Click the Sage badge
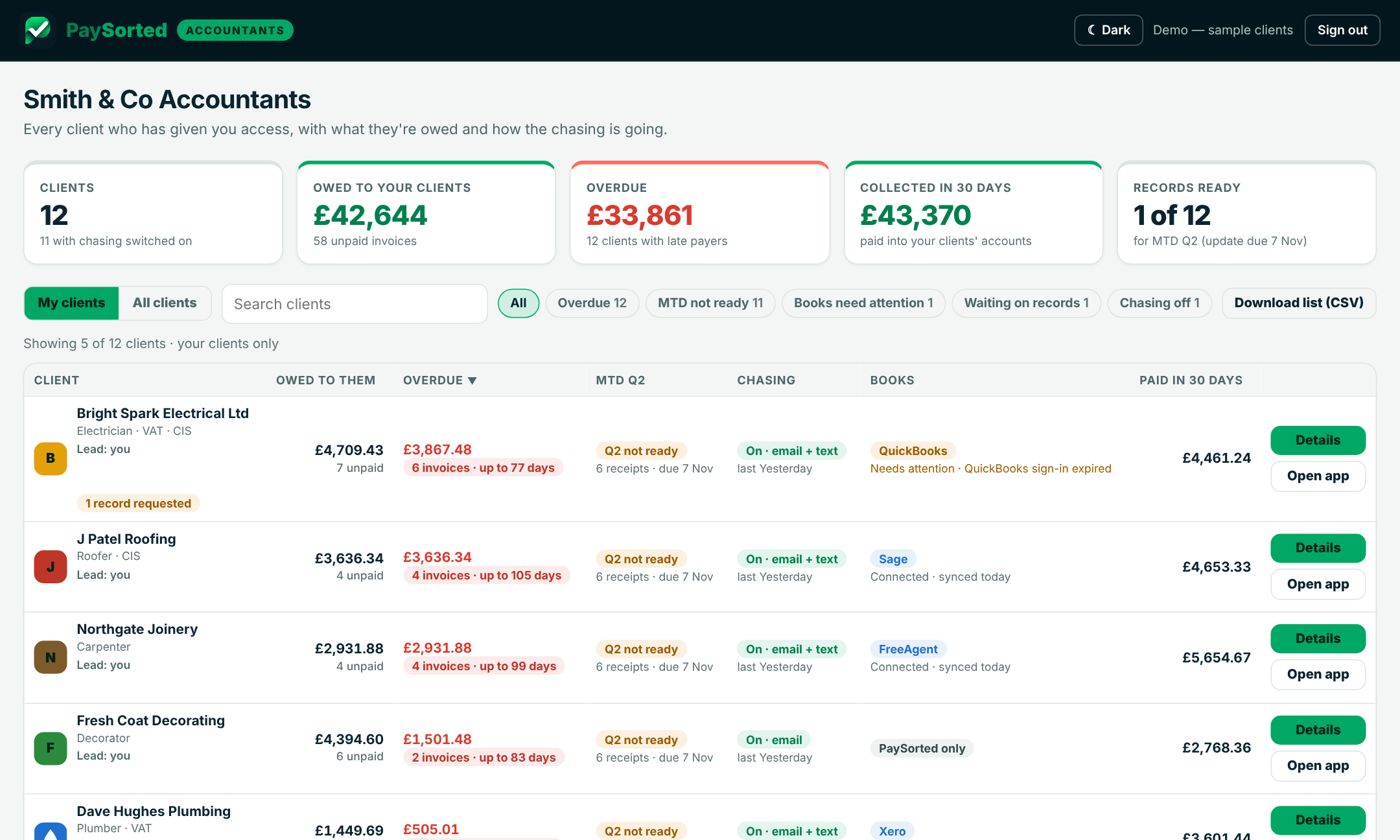Image resolution: width=1400 pixels, height=840 pixels. point(893,559)
